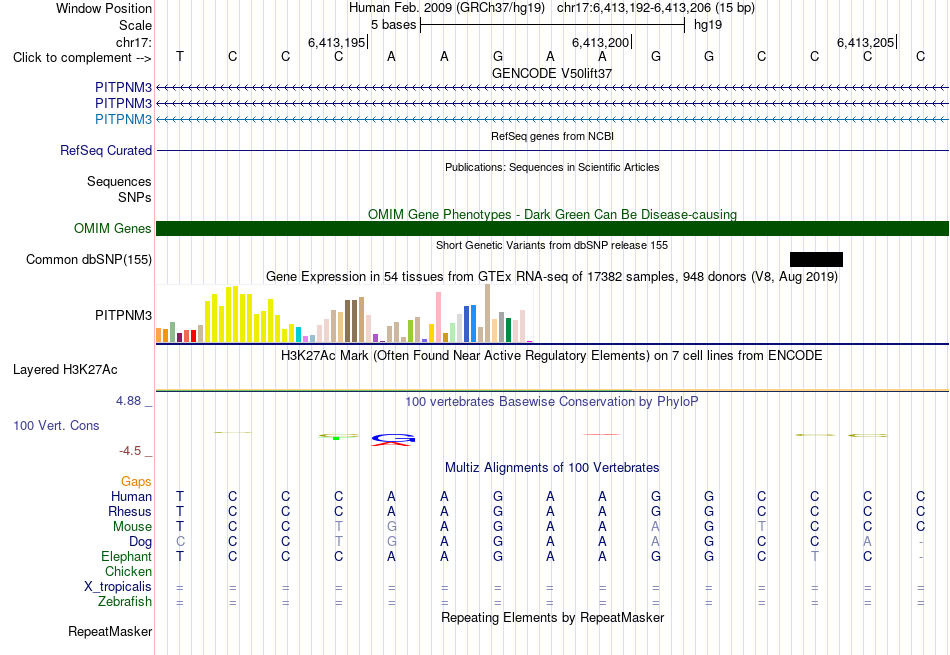Screen dimensions: 950x655
Task: Click '100 vertebrates Basewise Conservation by PhyloP' title
Action: [x=552, y=402]
